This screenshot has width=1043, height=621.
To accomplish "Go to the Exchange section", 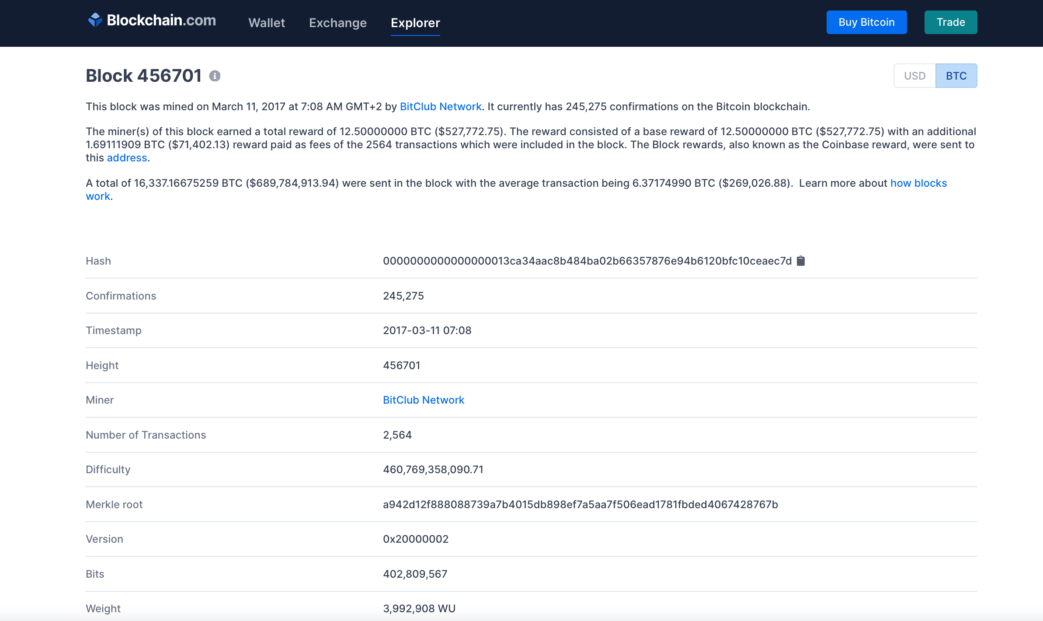I will (x=337, y=23).
